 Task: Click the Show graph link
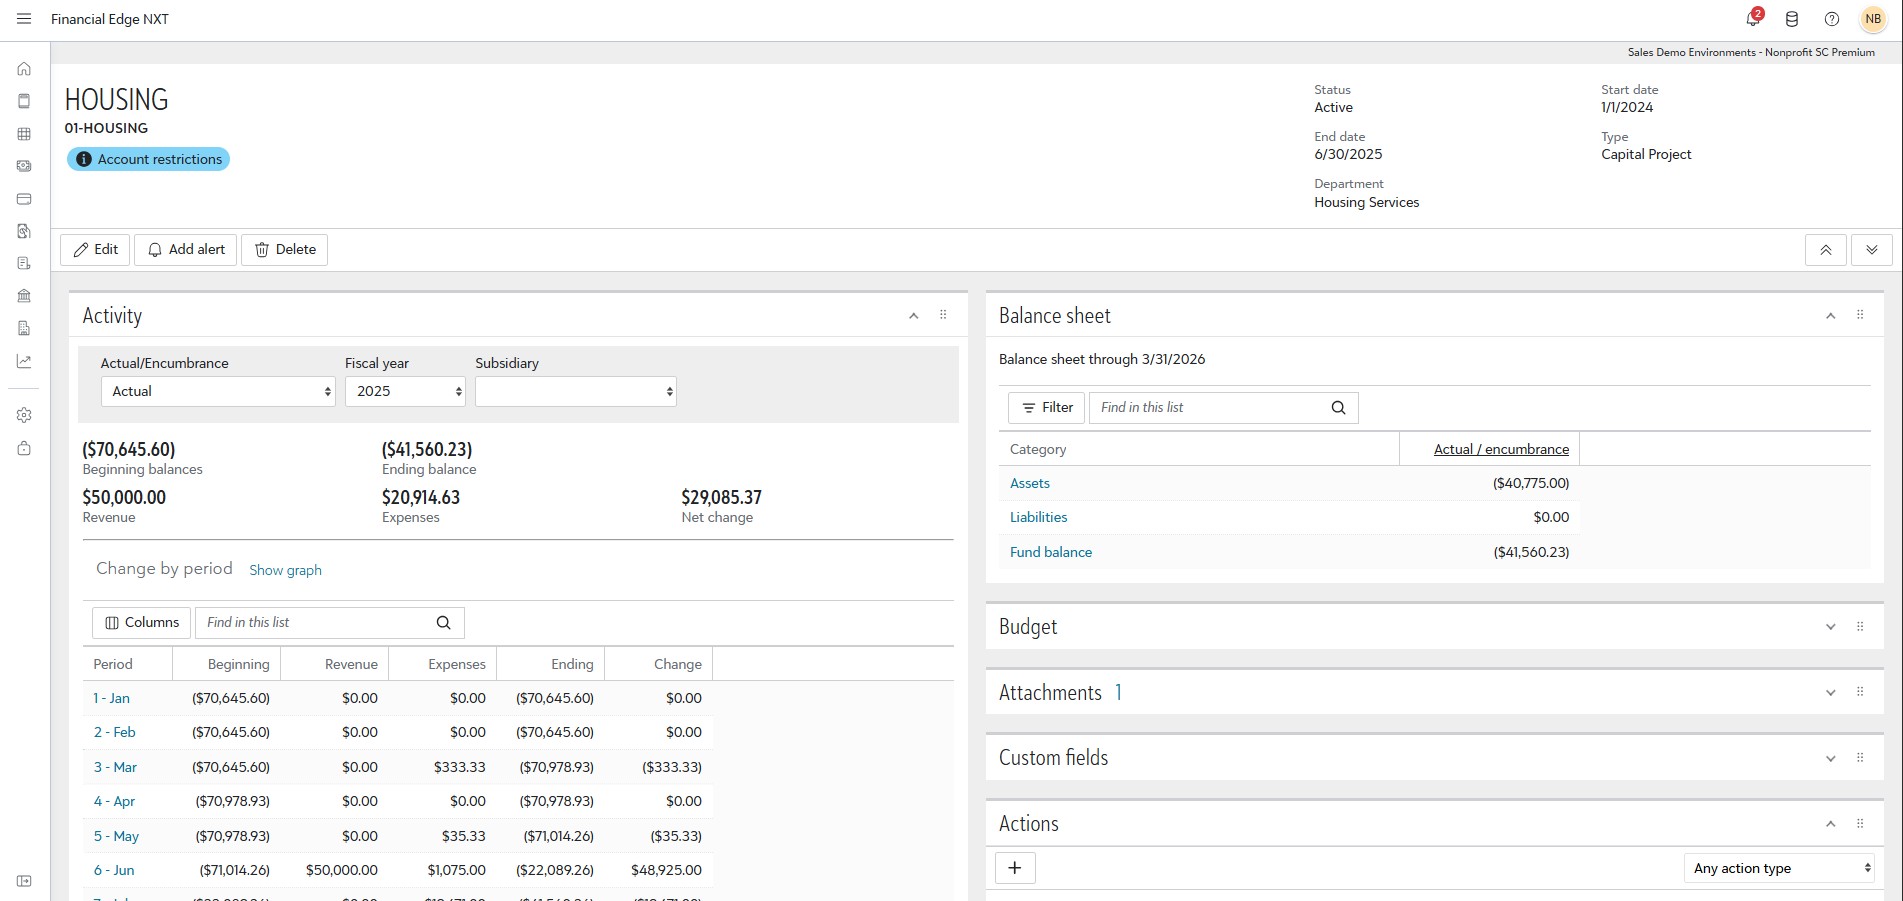pyautogui.click(x=285, y=570)
